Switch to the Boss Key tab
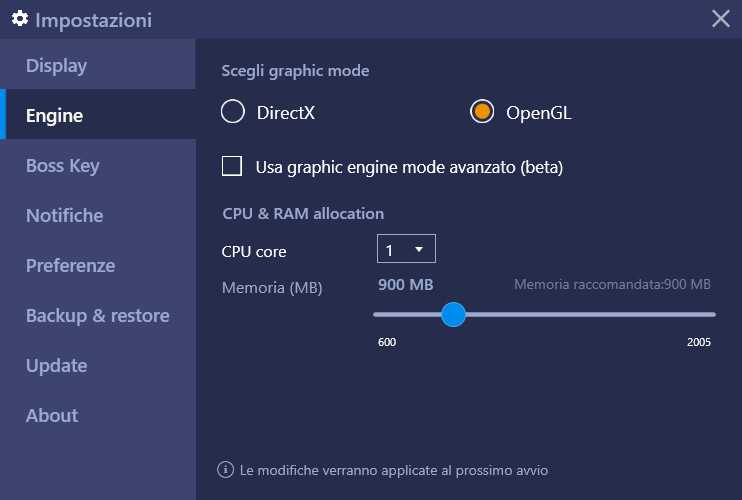The height and width of the screenshot is (500, 742). click(x=97, y=165)
